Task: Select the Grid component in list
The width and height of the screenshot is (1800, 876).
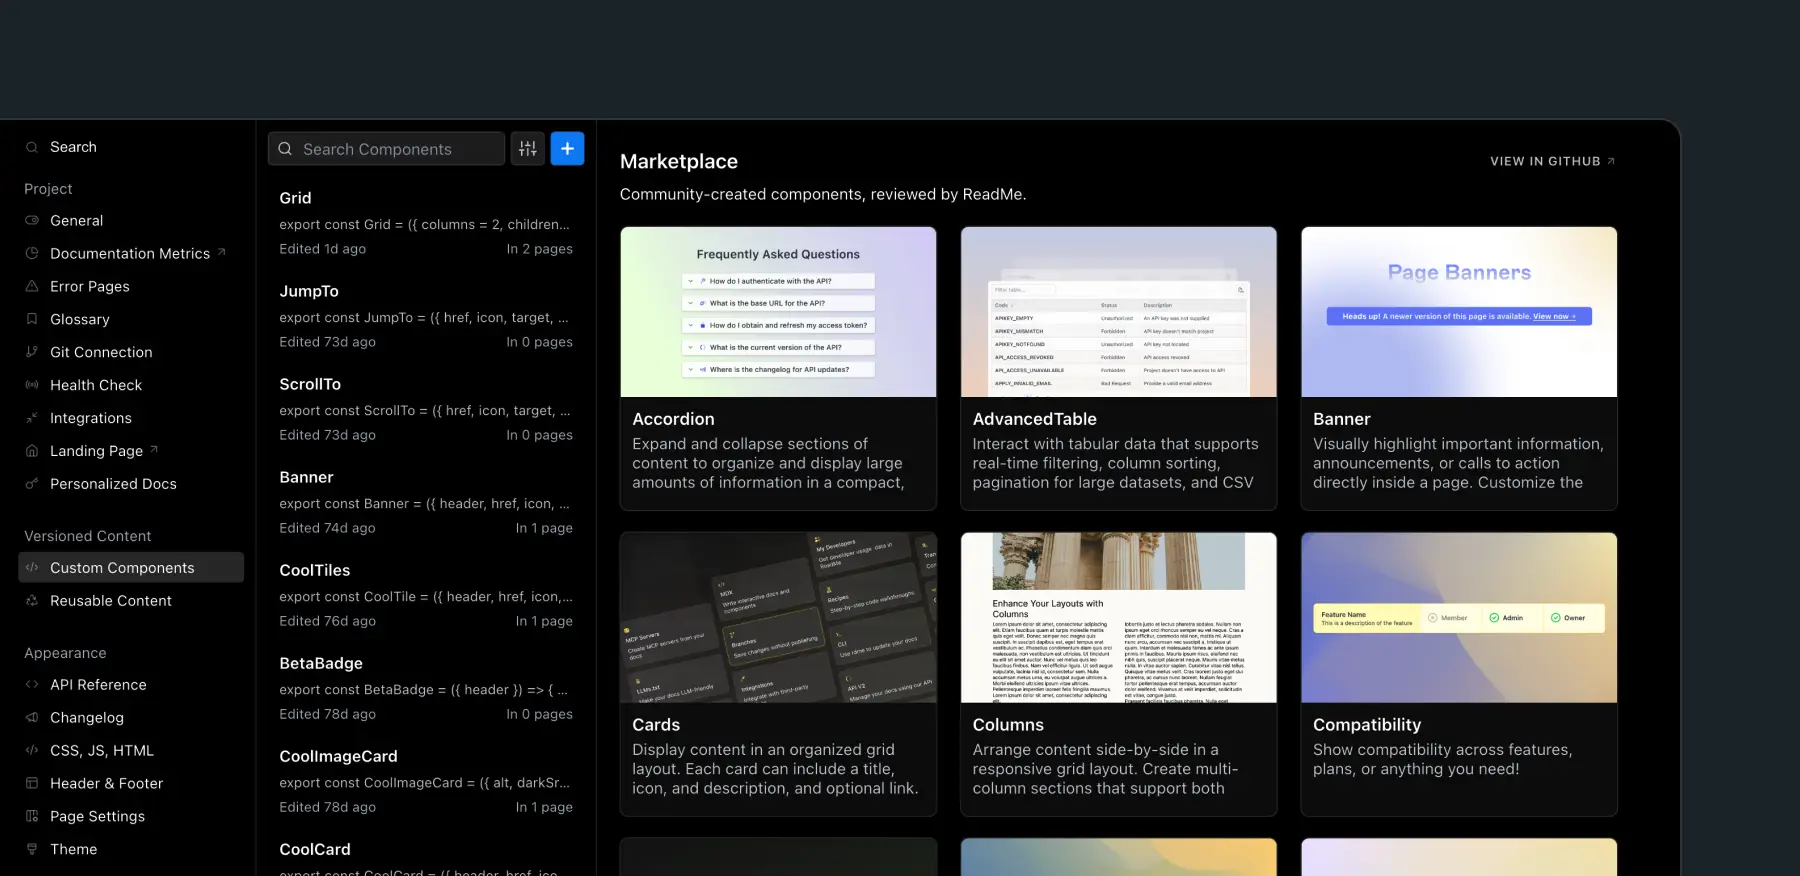Action: tap(426, 223)
